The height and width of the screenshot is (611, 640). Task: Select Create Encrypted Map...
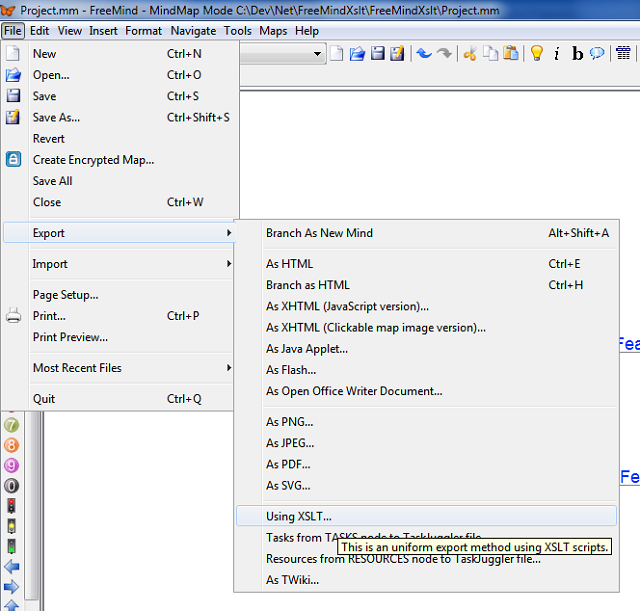click(x=119, y=160)
